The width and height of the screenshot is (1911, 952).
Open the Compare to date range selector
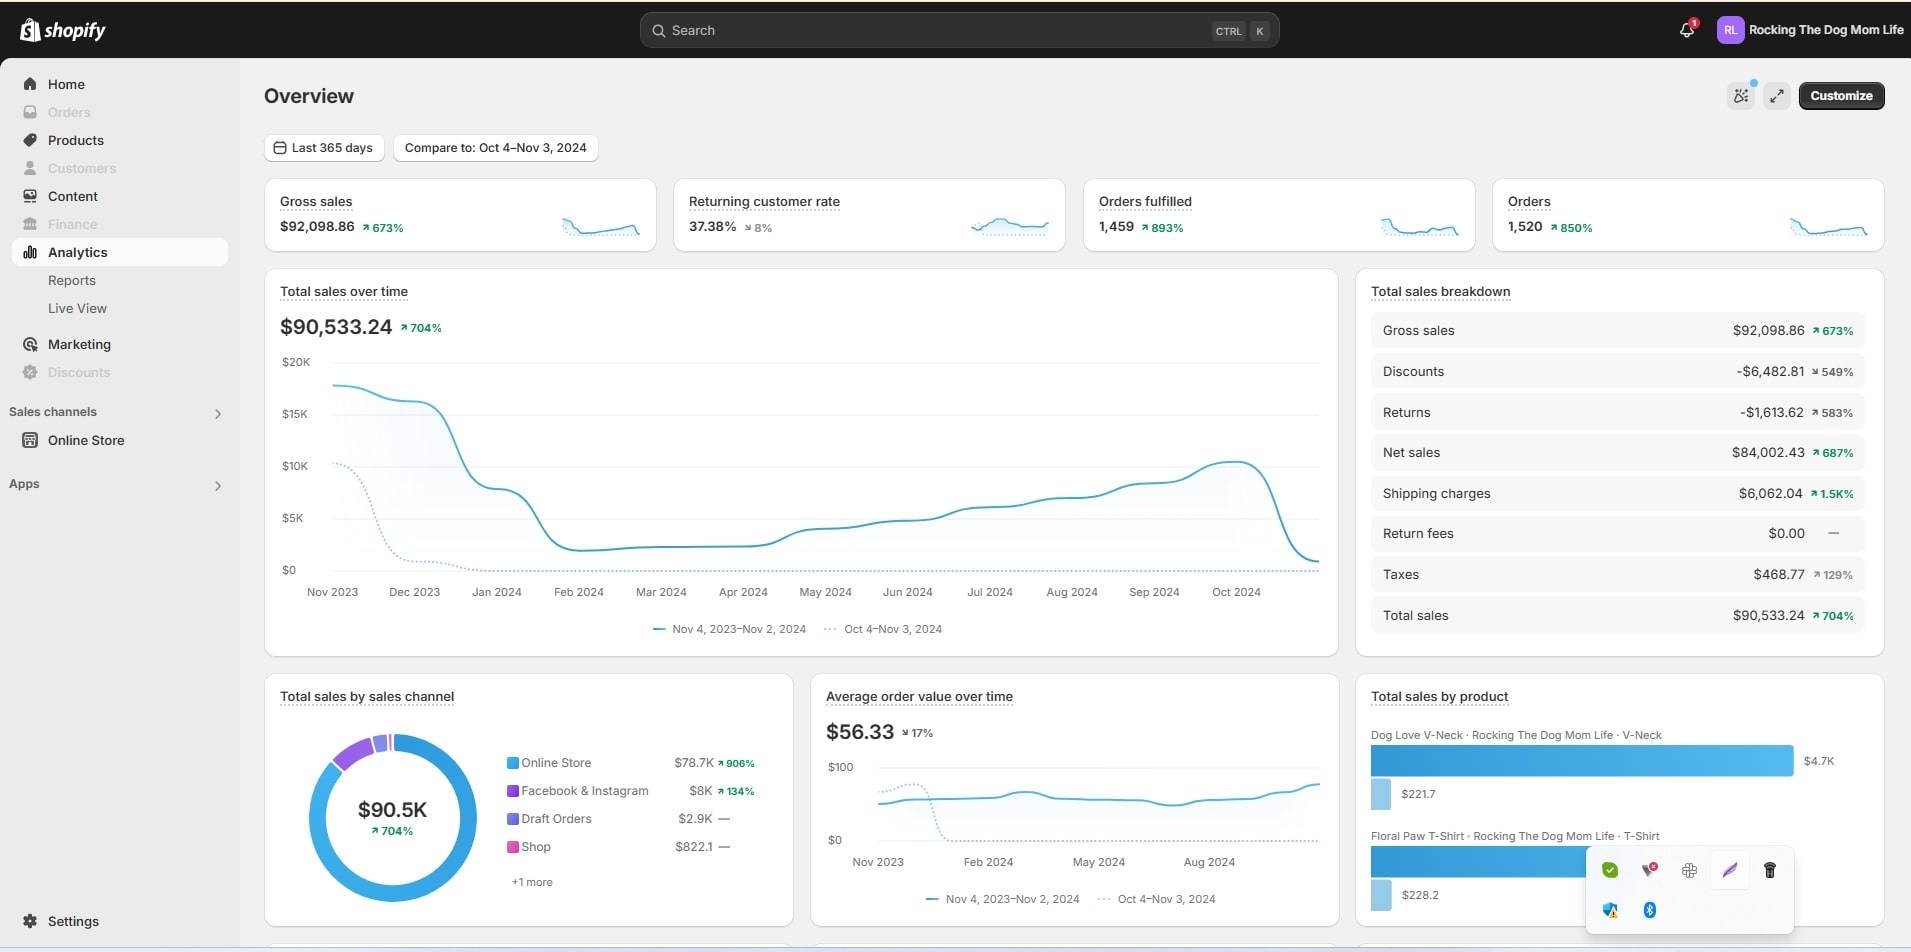tap(495, 148)
